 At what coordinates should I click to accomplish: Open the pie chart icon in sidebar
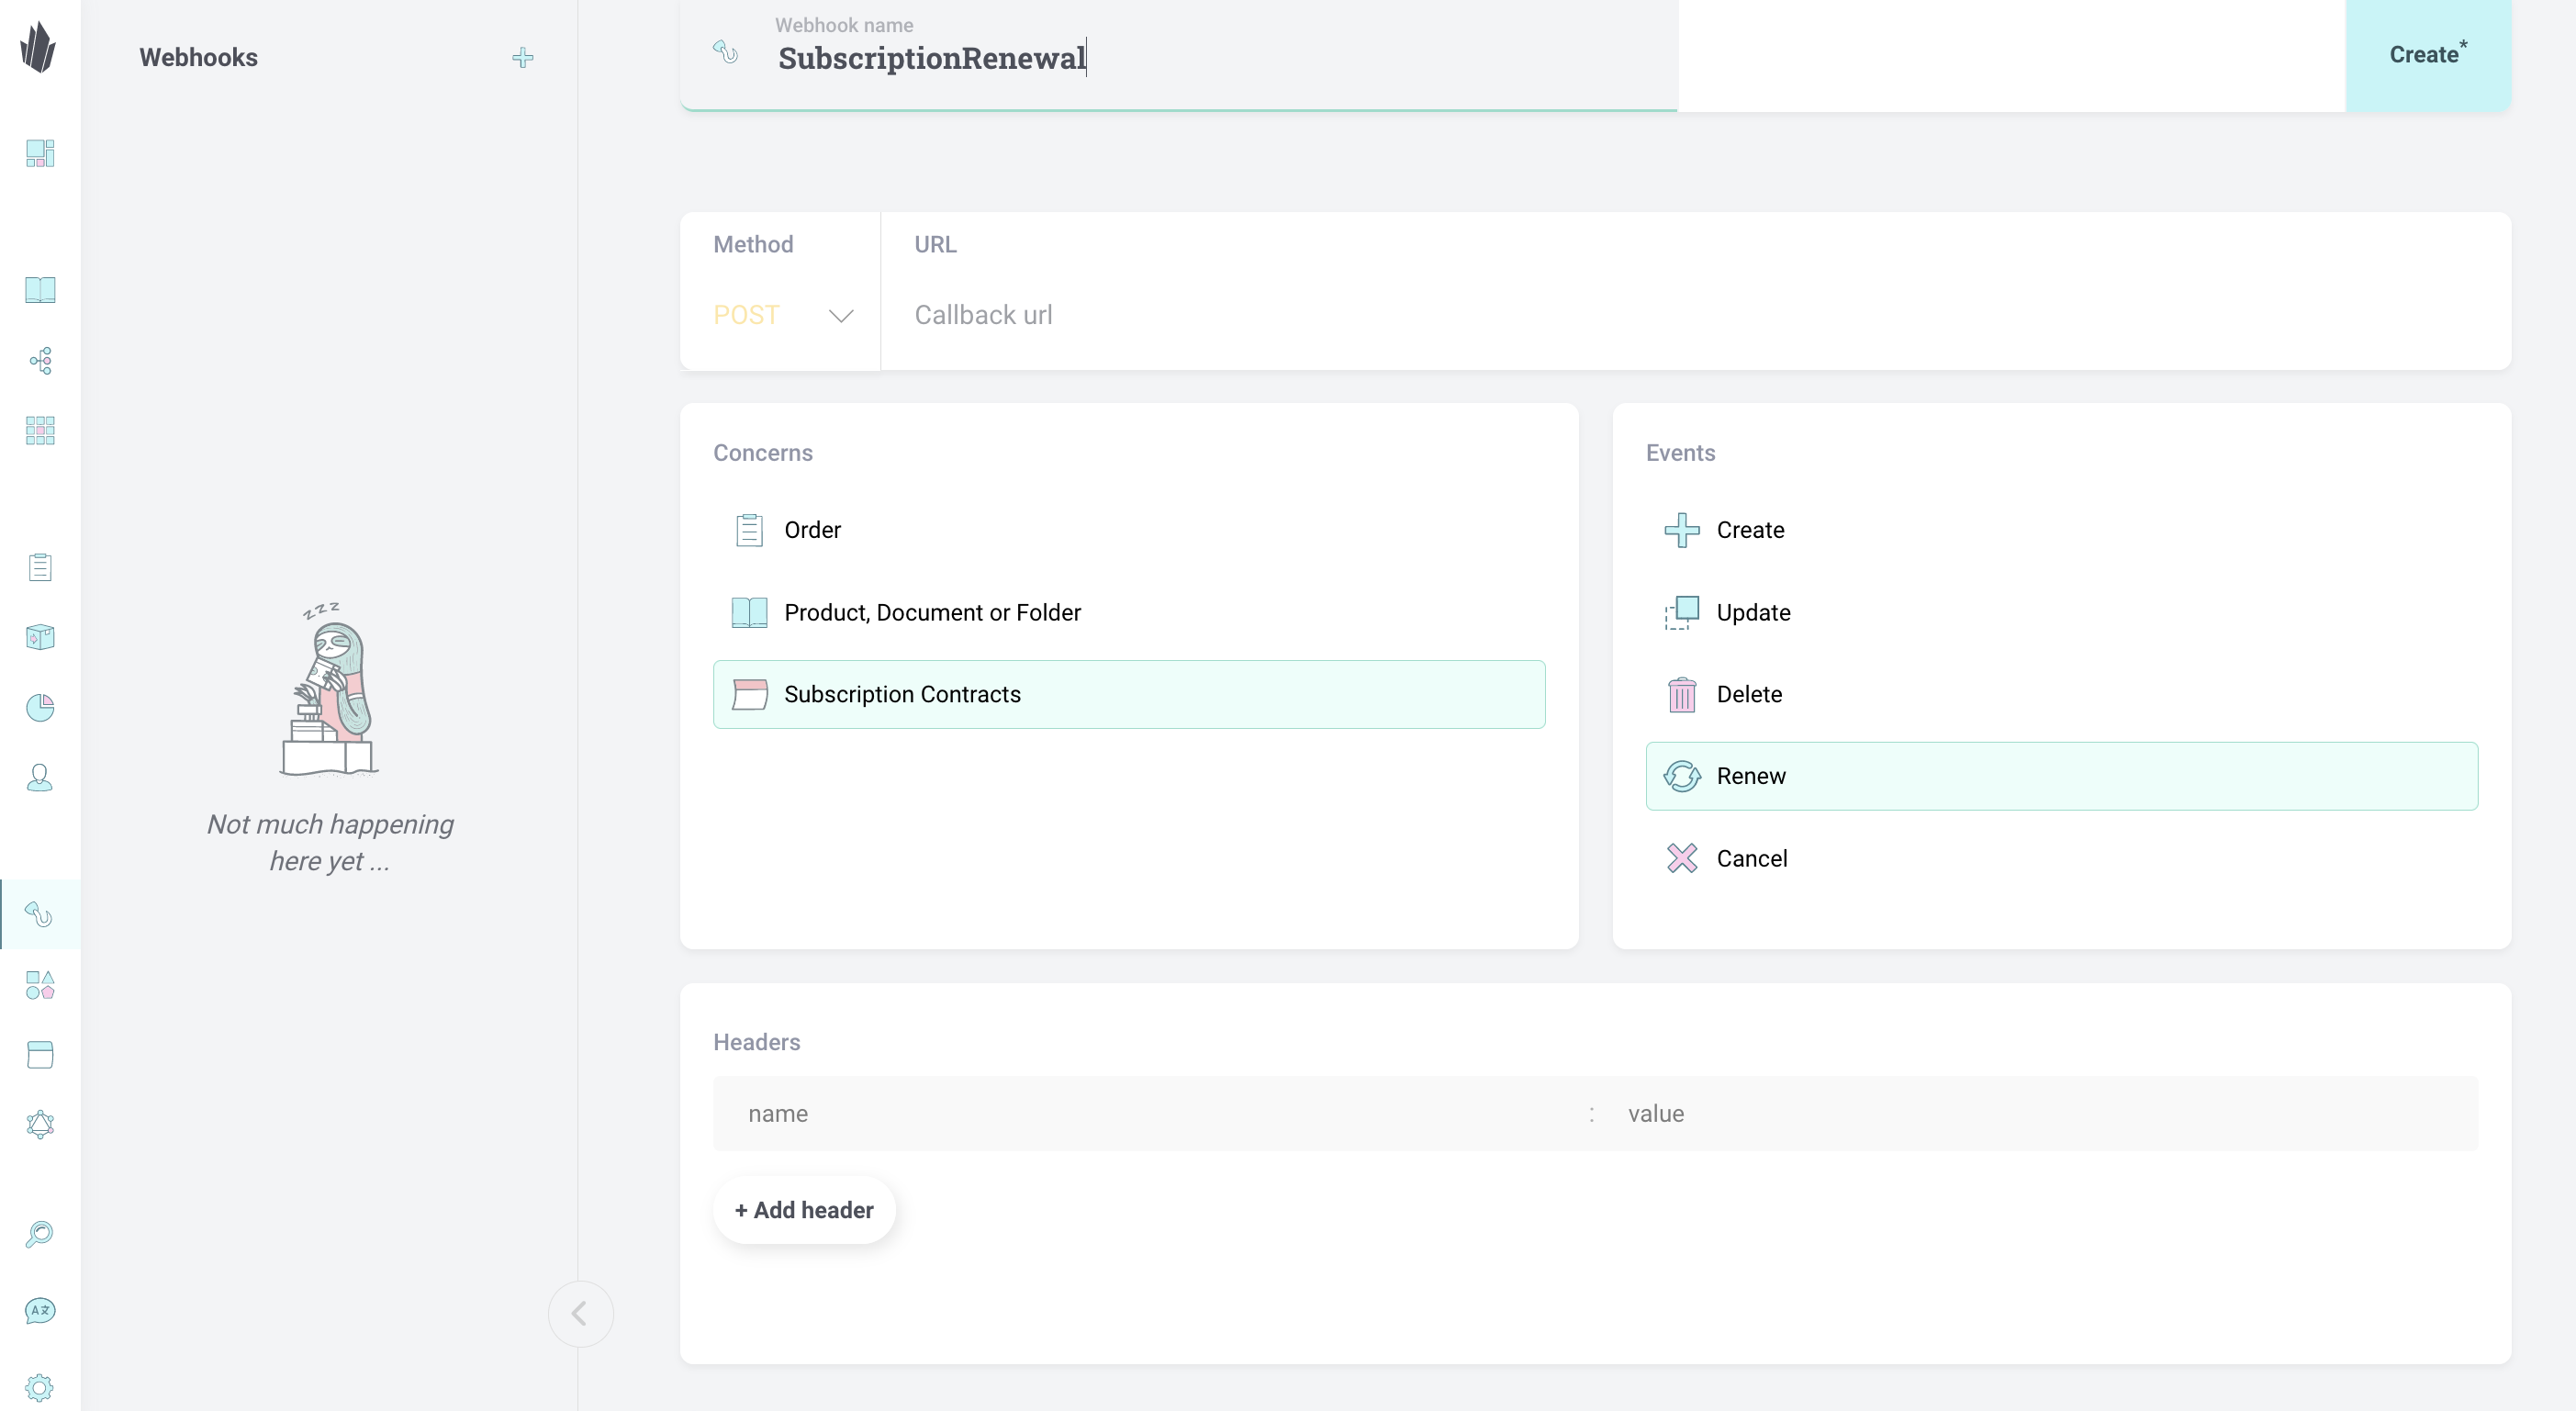(40, 707)
